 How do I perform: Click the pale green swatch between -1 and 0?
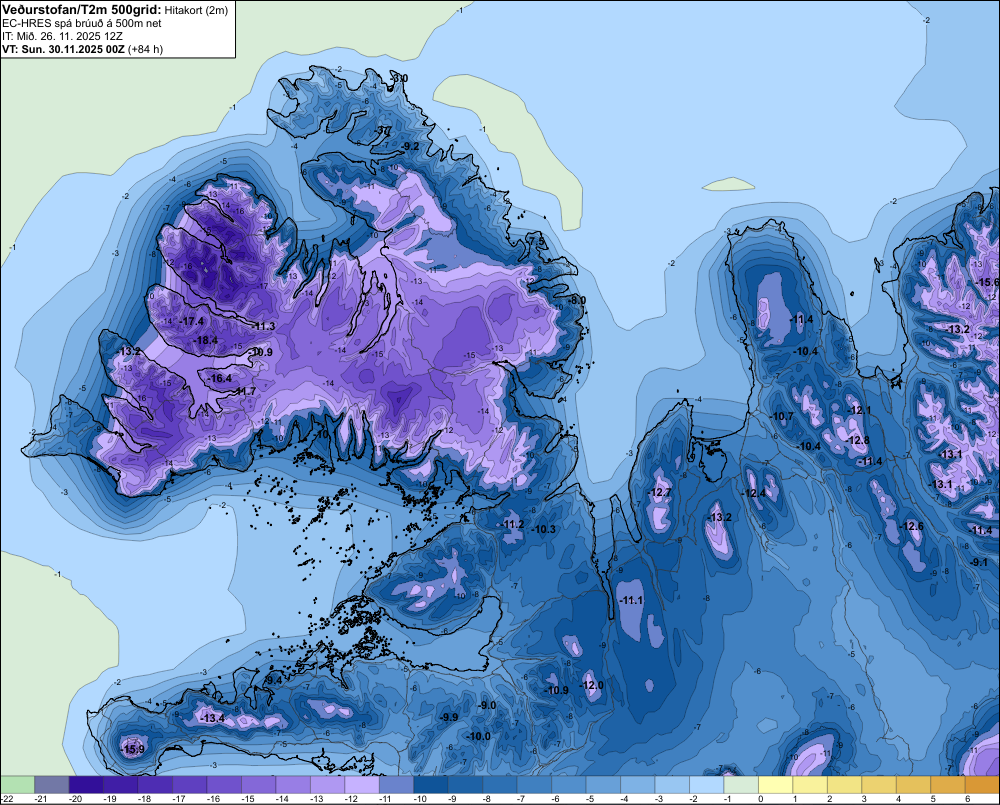click(x=740, y=784)
